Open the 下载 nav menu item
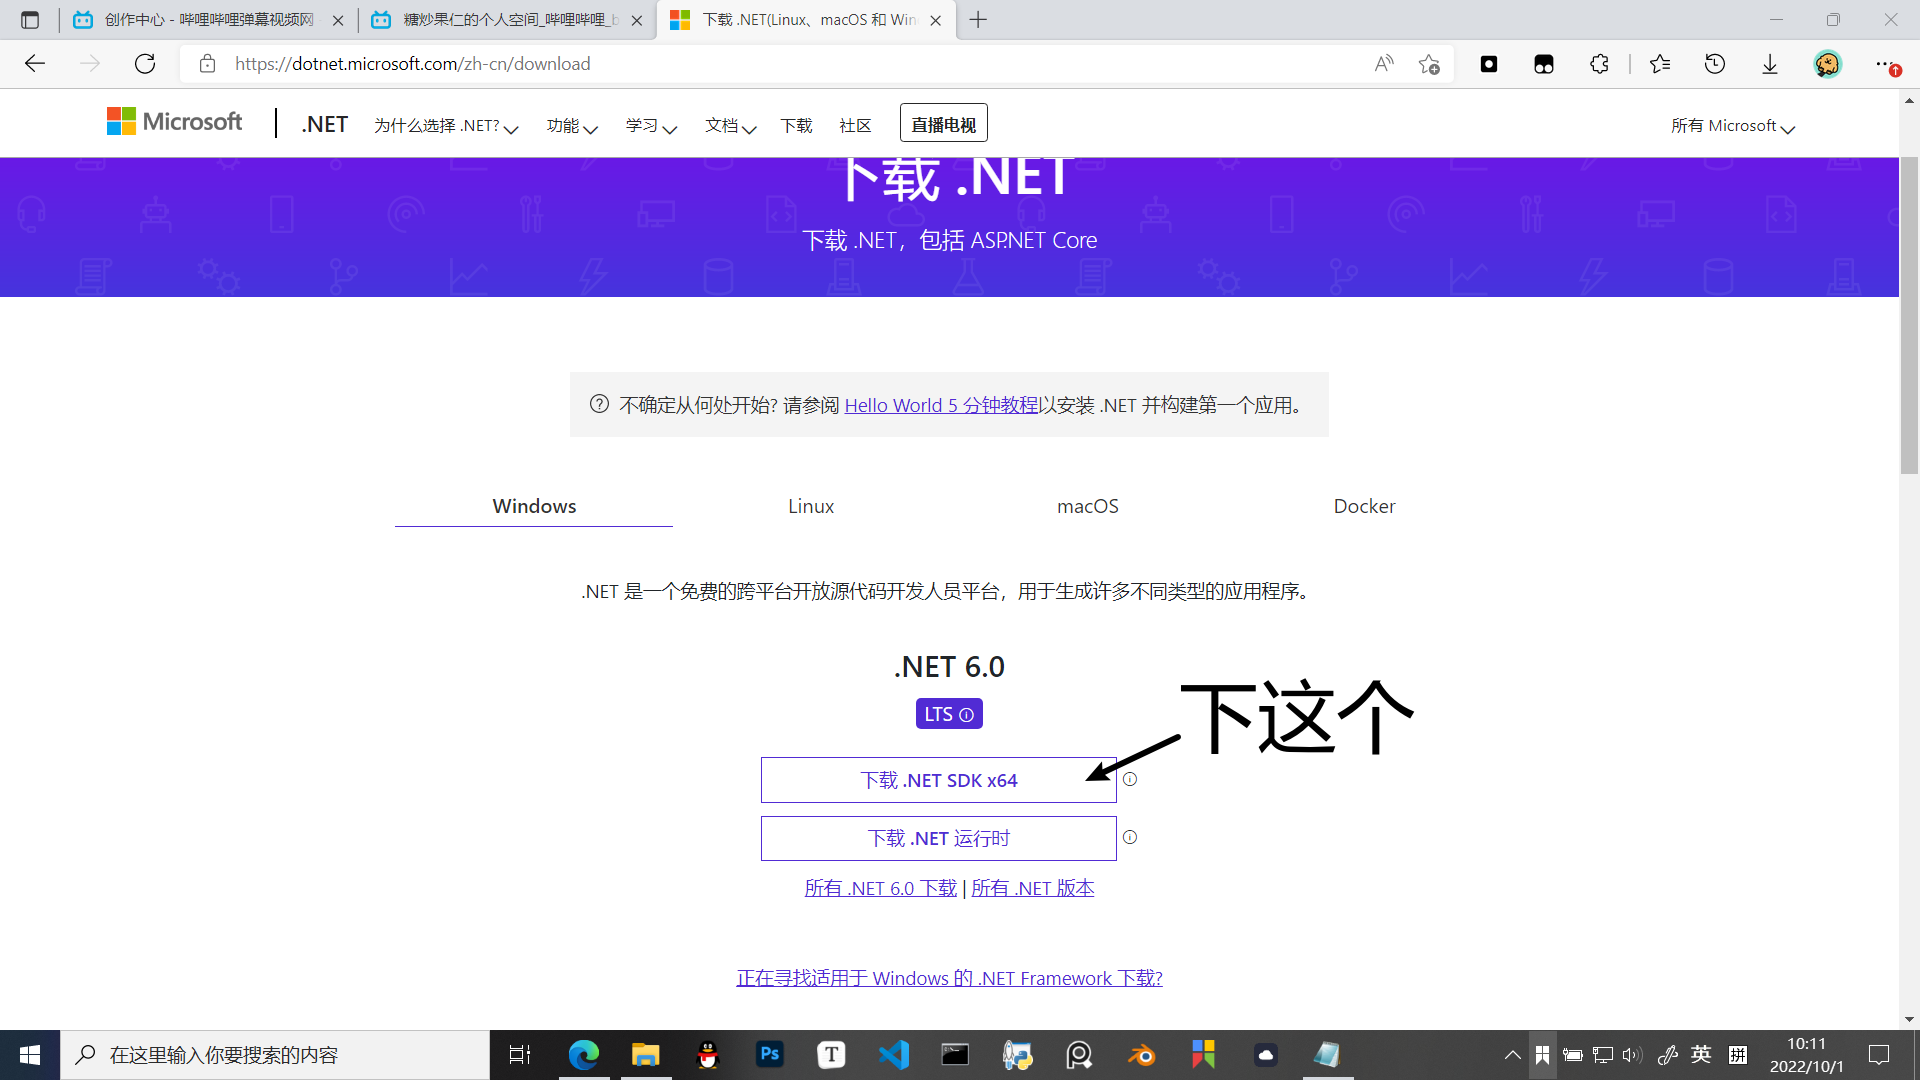 point(796,126)
